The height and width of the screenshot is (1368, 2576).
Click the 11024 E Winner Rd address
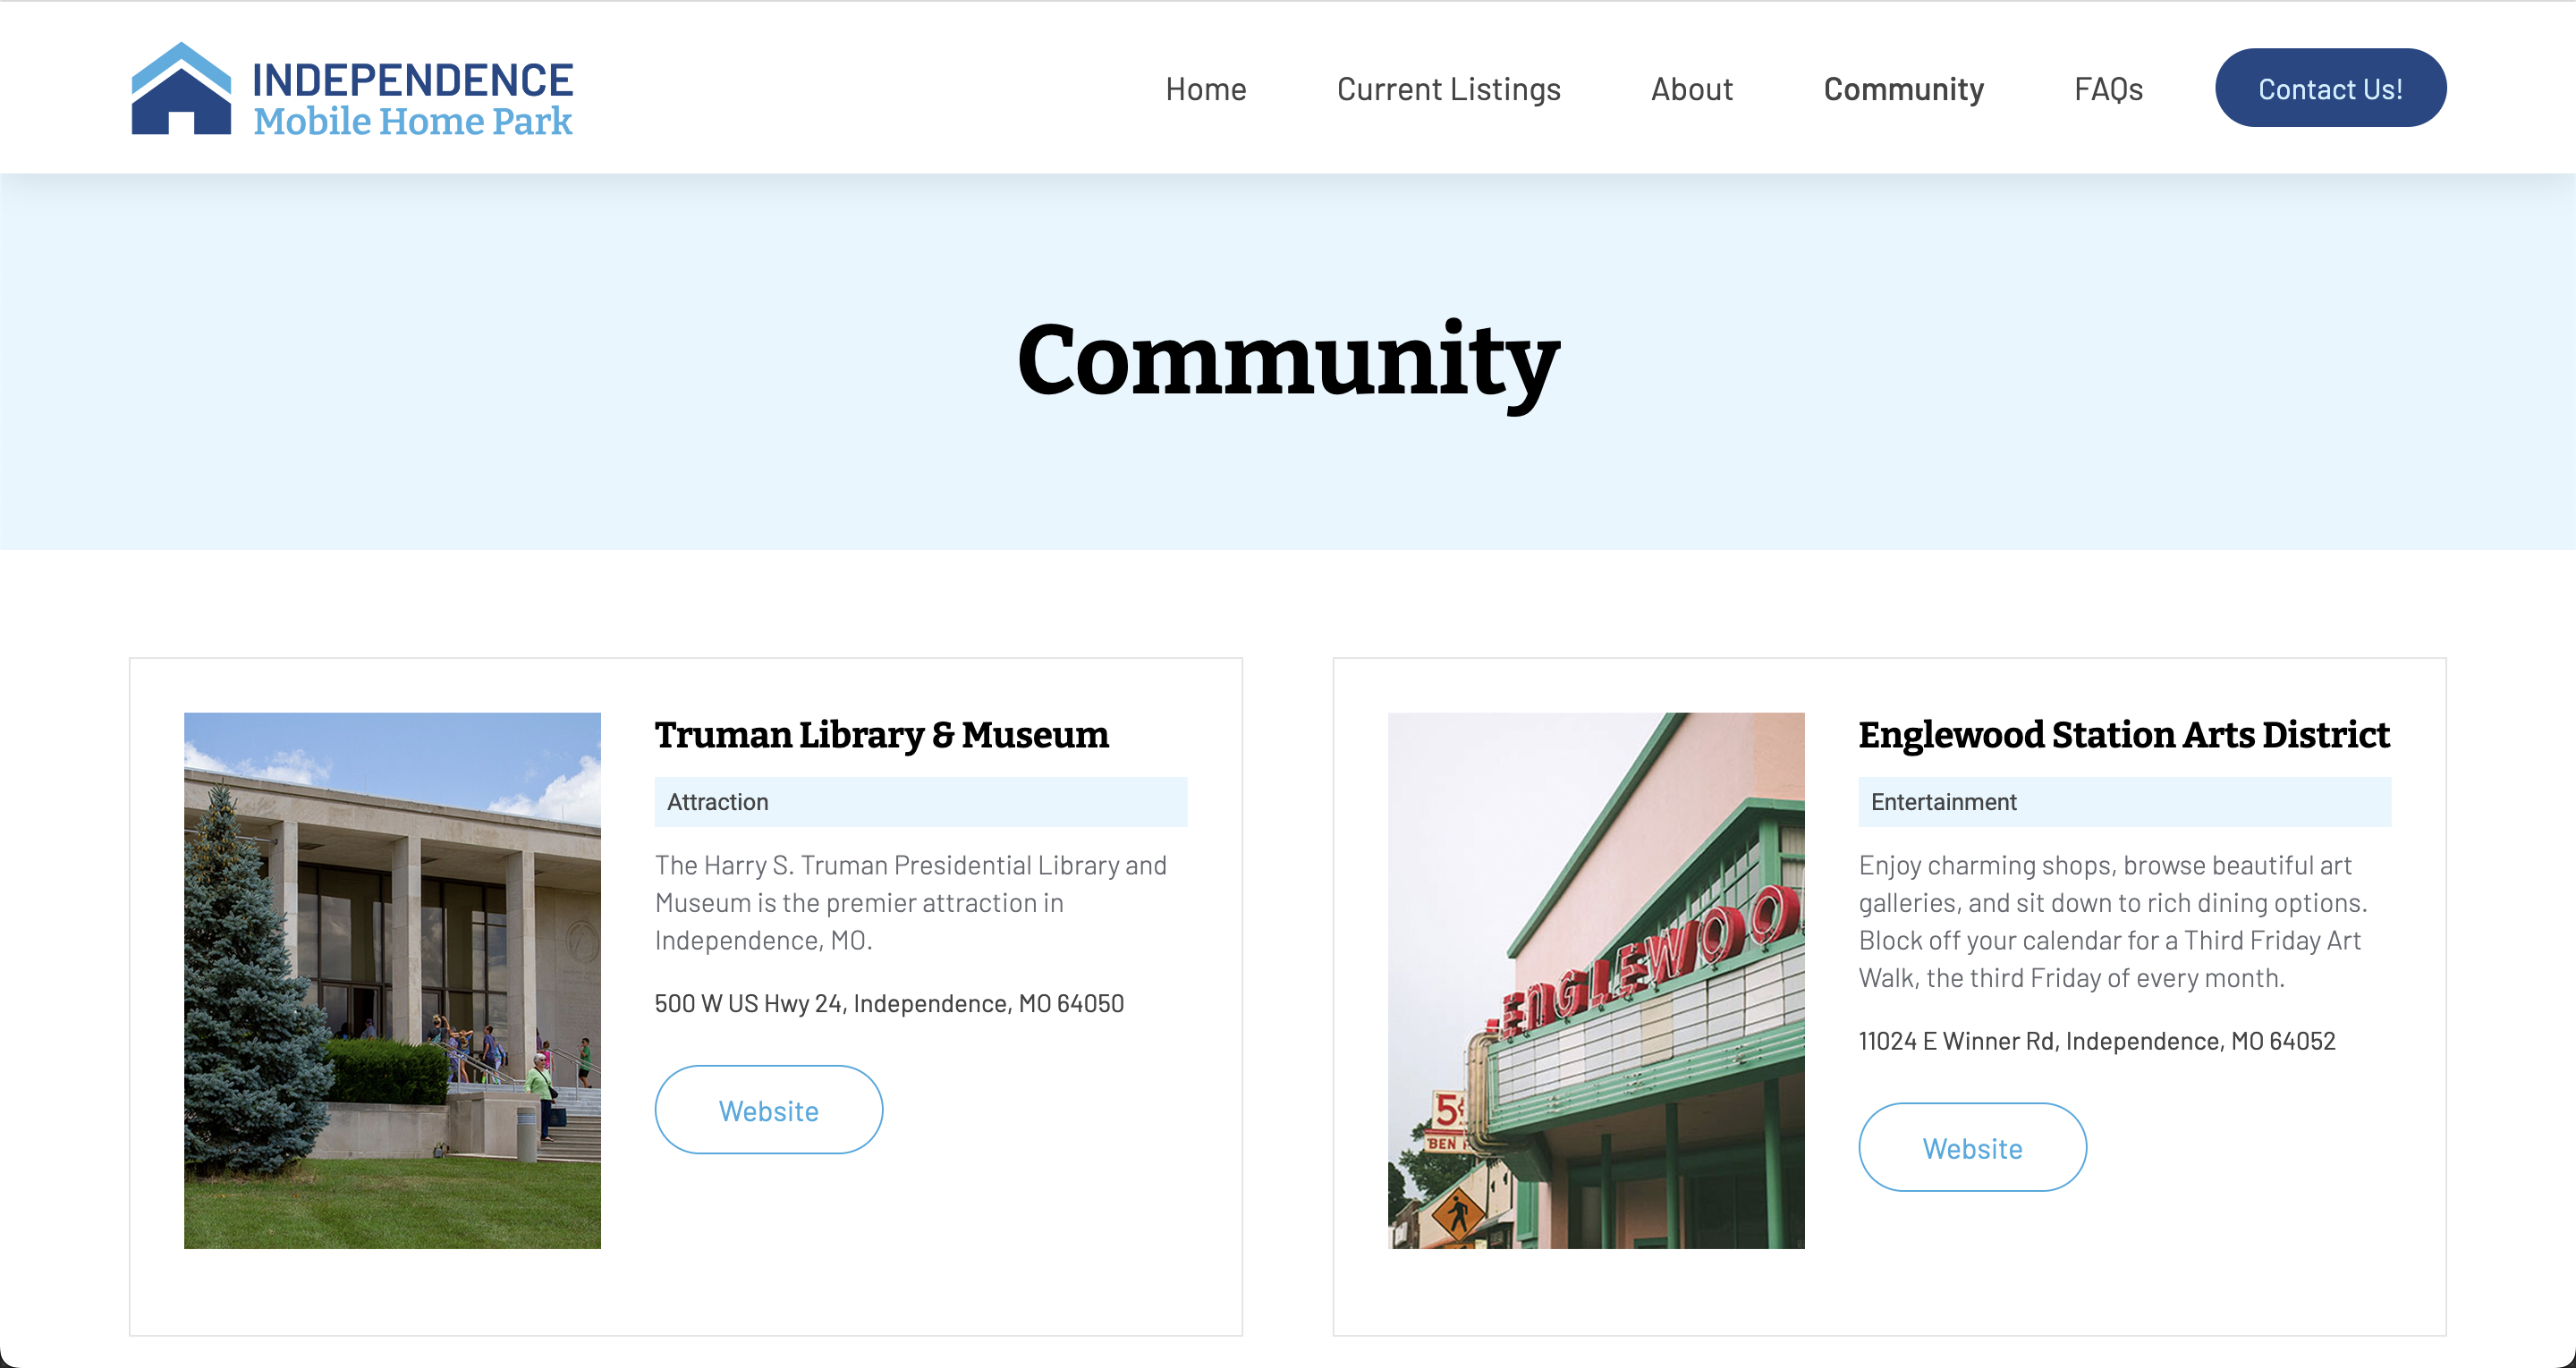tap(2096, 1041)
